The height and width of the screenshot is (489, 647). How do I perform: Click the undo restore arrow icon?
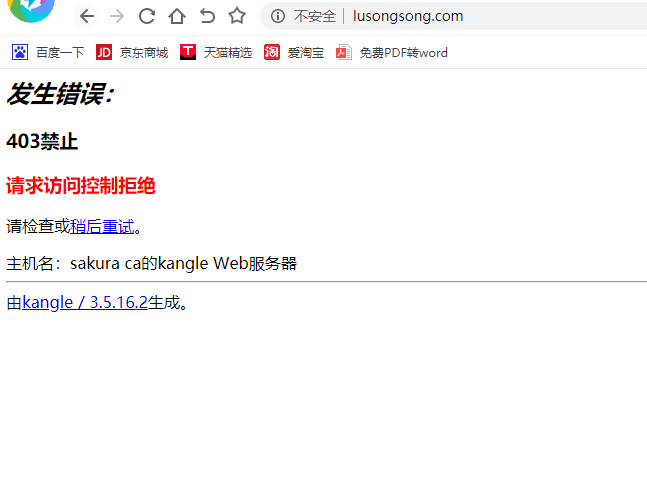207,16
